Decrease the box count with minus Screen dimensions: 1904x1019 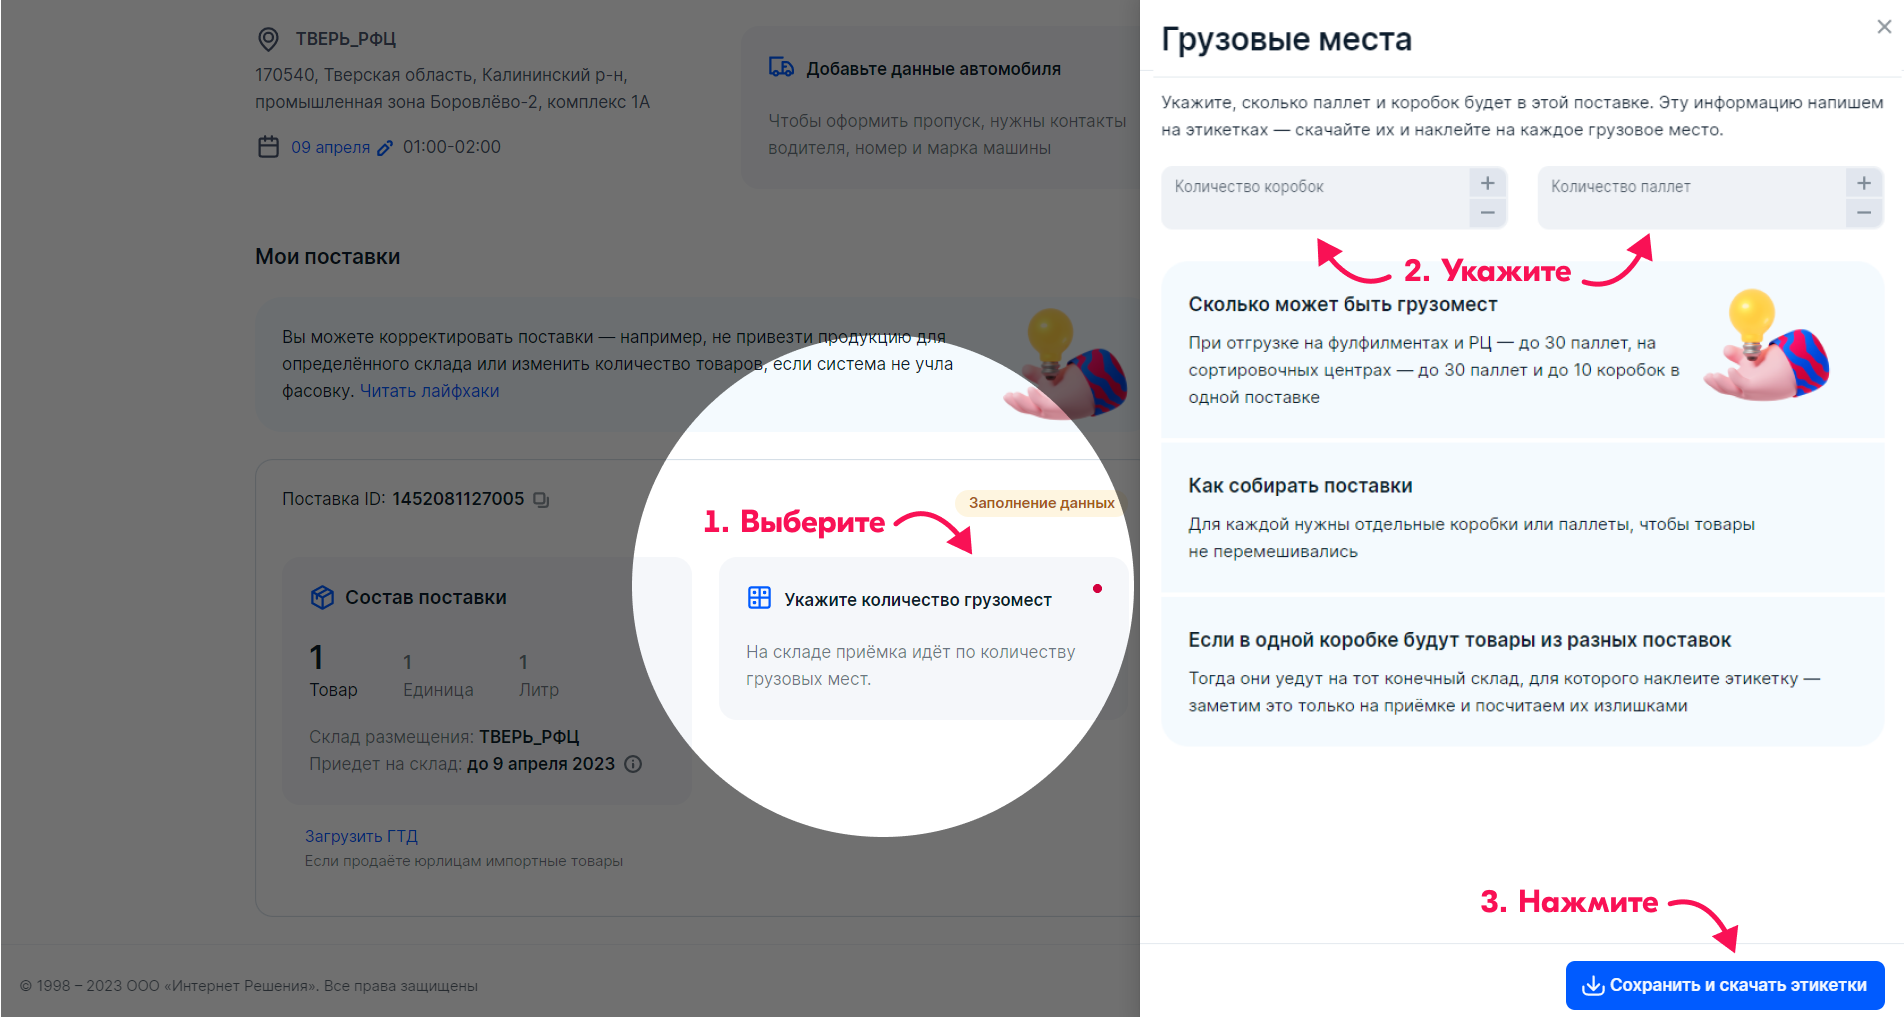point(1487,212)
